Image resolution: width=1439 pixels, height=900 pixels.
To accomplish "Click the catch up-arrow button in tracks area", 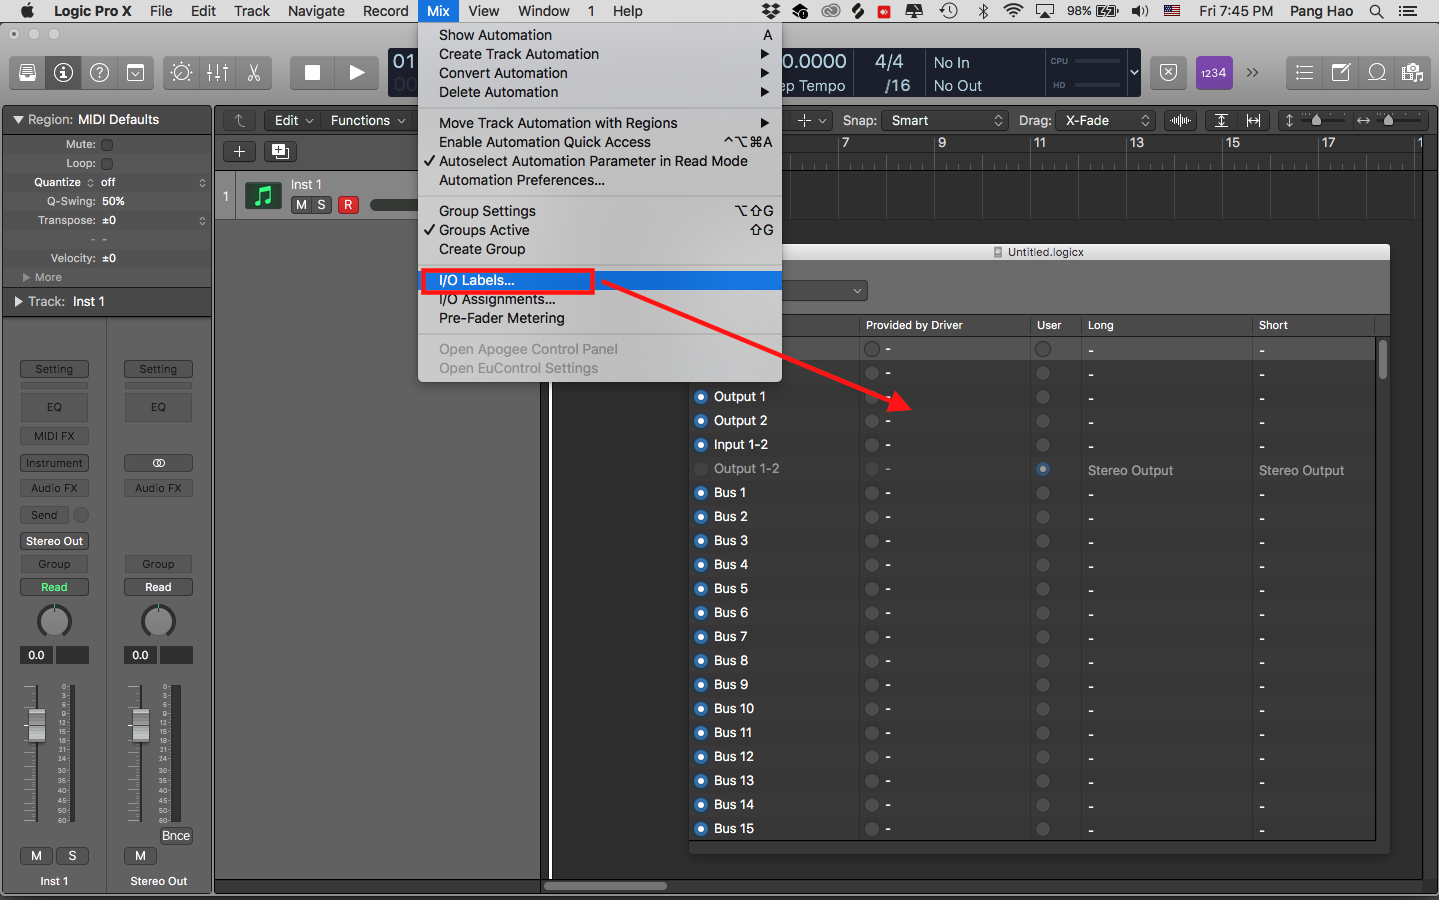I will 239,120.
